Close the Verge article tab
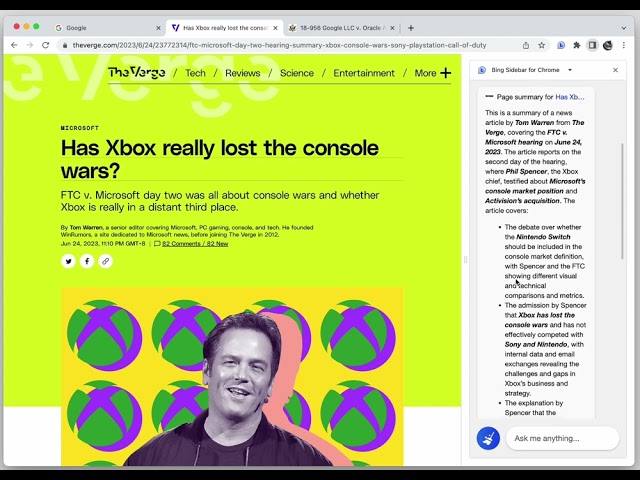The width and height of the screenshot is (640, 480). tap(276, 28)
